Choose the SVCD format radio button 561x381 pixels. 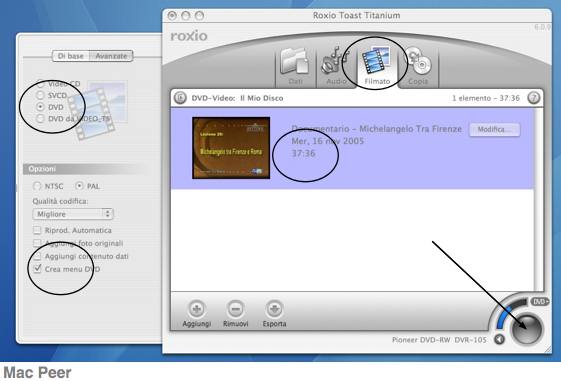click(40, 95)
